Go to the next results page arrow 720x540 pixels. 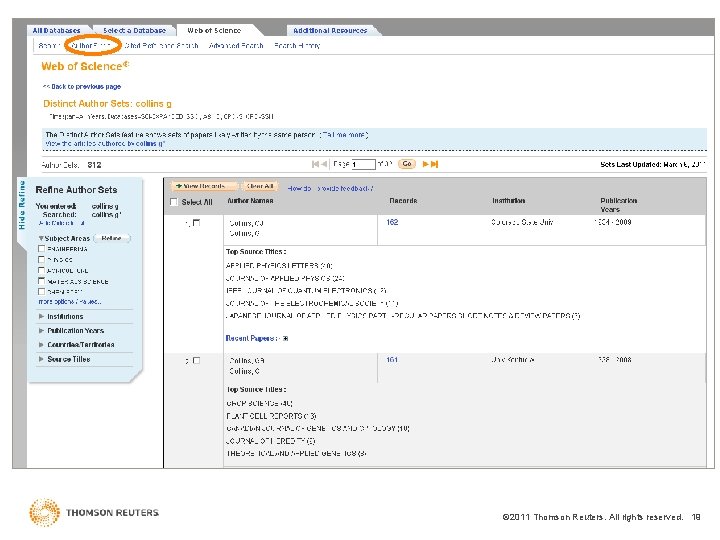point(425,164)
